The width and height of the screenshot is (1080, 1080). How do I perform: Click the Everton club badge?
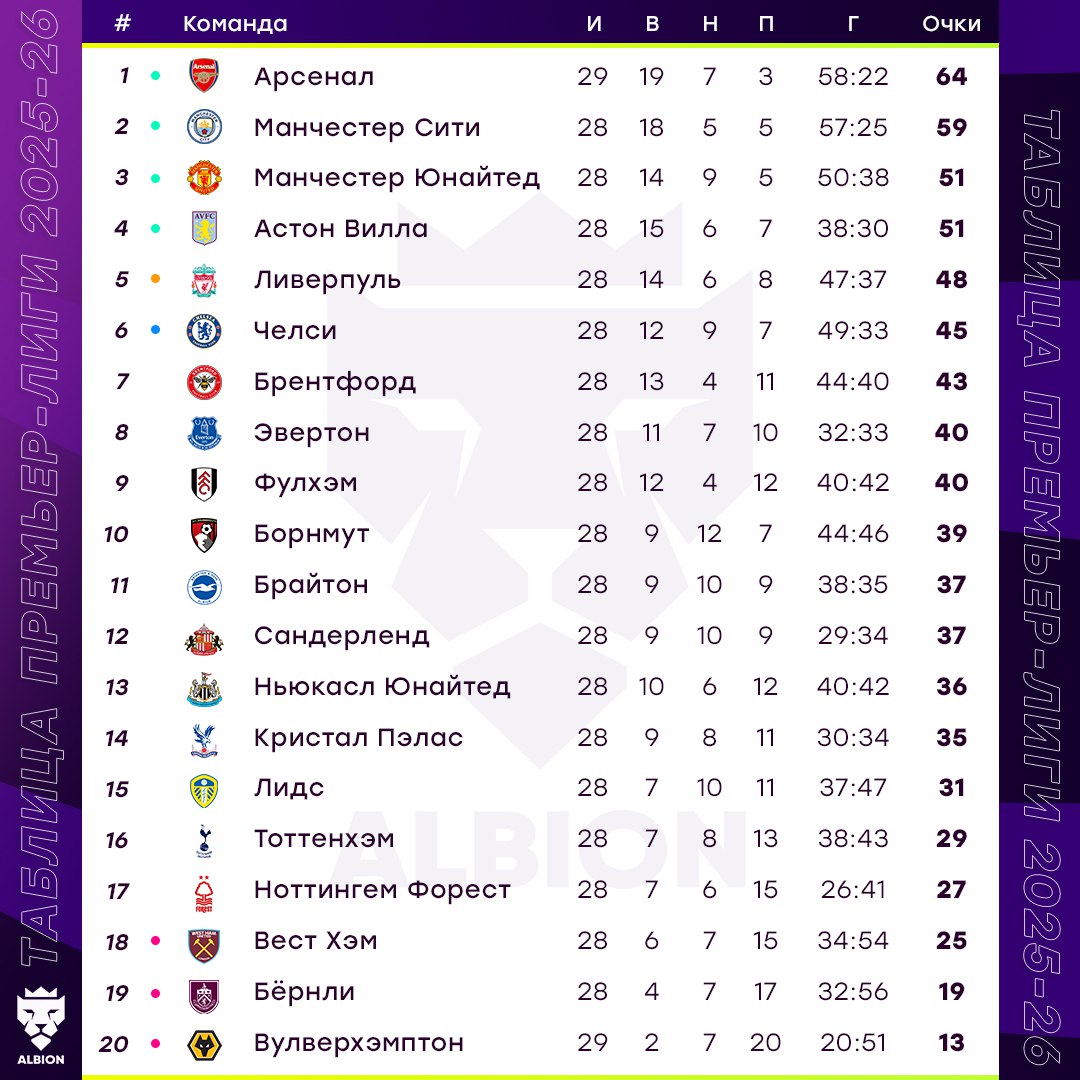coord(204,433)
